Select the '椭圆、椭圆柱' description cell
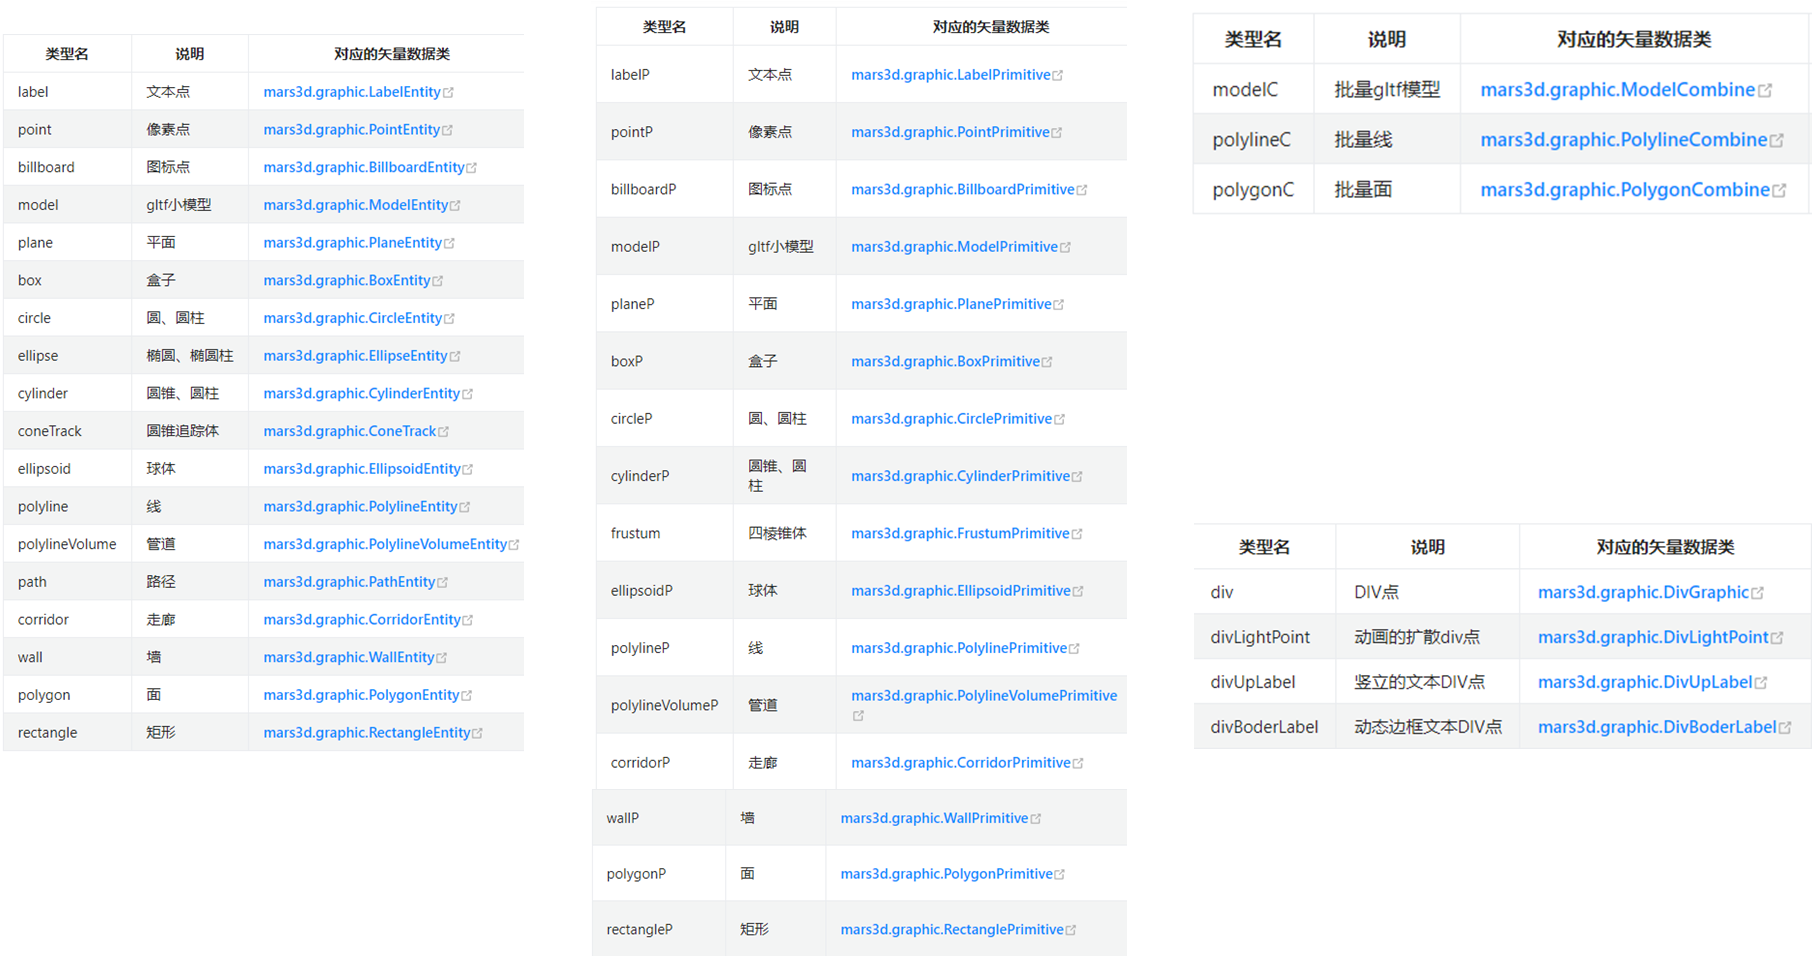 click(190, 356)
